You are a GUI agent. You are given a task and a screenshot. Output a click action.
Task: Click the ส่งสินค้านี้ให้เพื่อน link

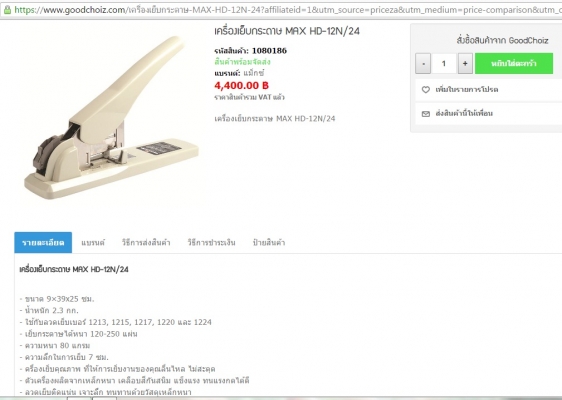tap(464, 114)
